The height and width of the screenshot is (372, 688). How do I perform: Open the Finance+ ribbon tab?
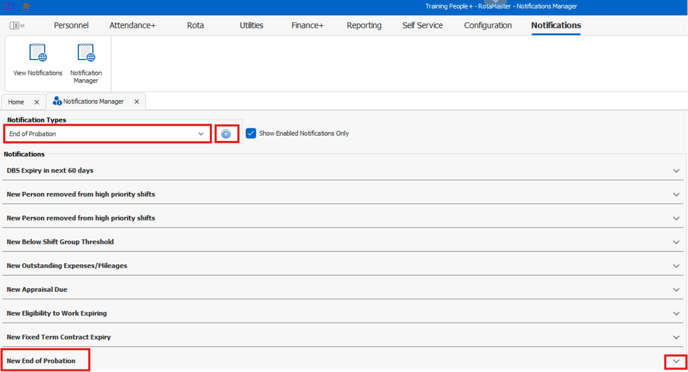pos(308,25)
